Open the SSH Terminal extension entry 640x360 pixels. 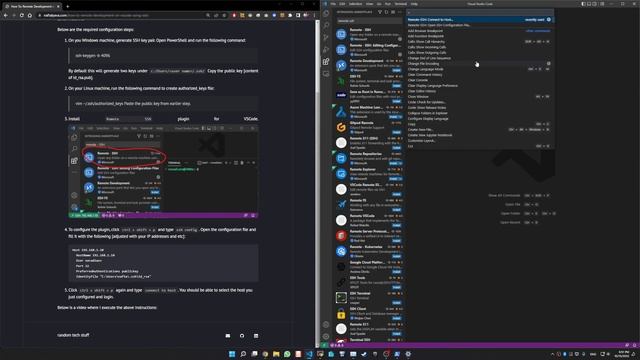click(369, 298)
